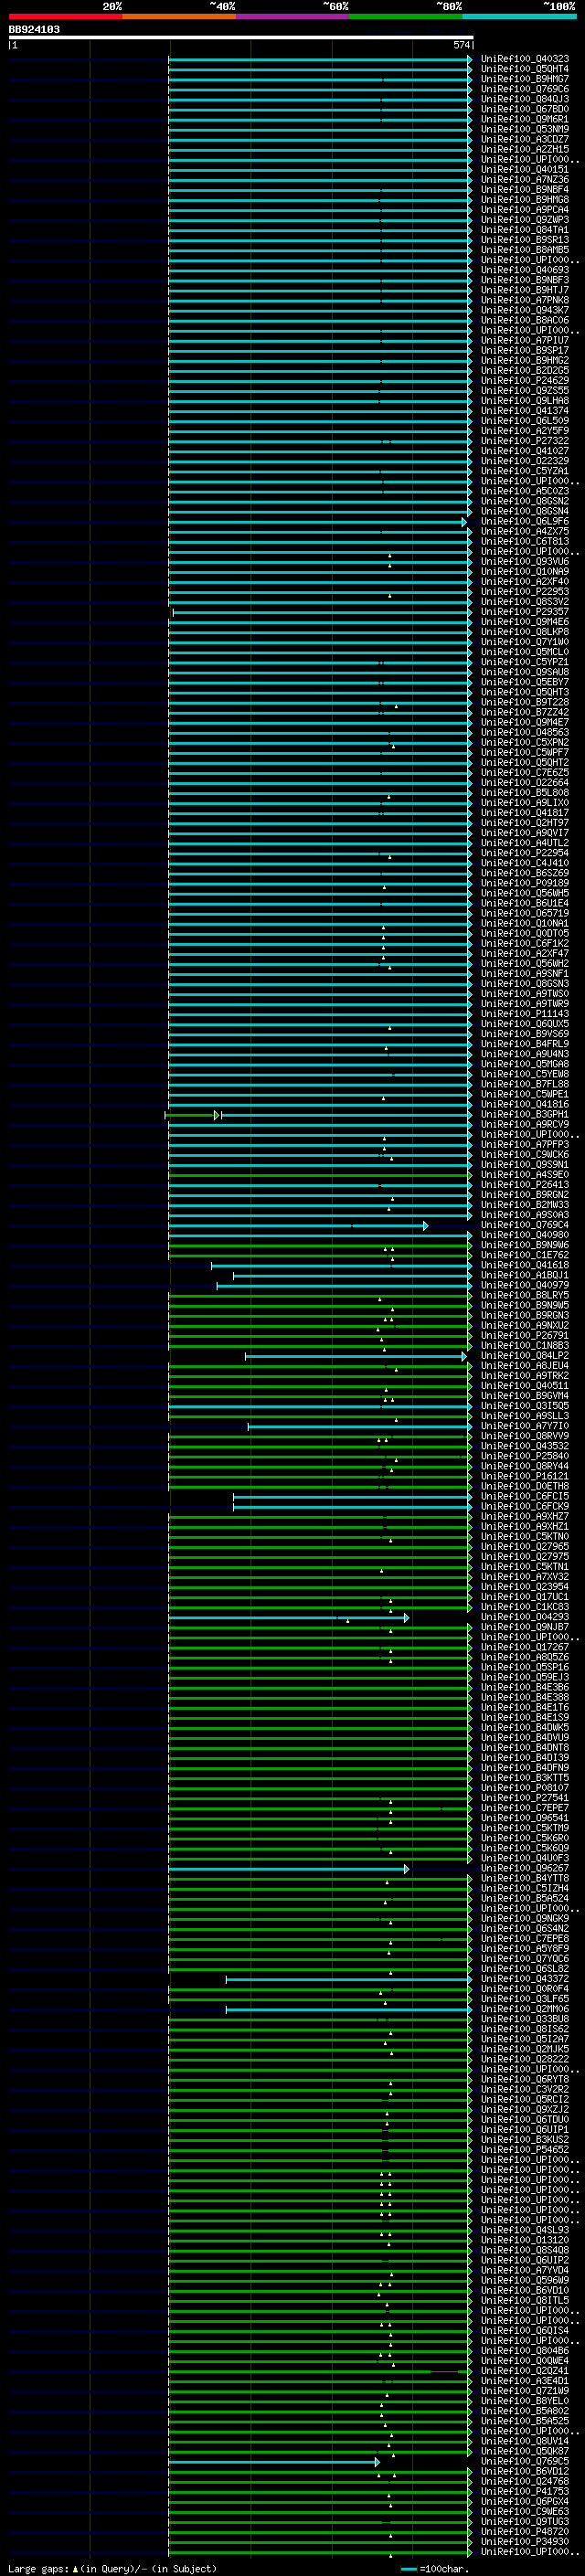Click the white query sequence bar
Screen dimensions: 585x2576
241,37
